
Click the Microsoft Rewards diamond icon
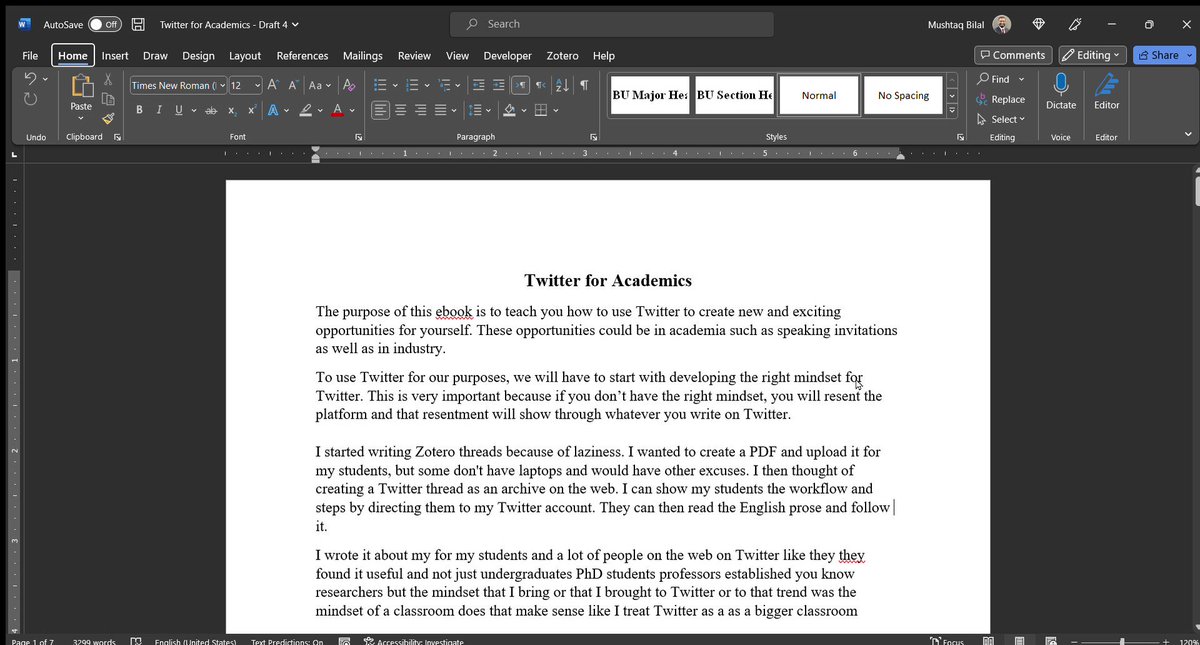(x=1039, y=24)
